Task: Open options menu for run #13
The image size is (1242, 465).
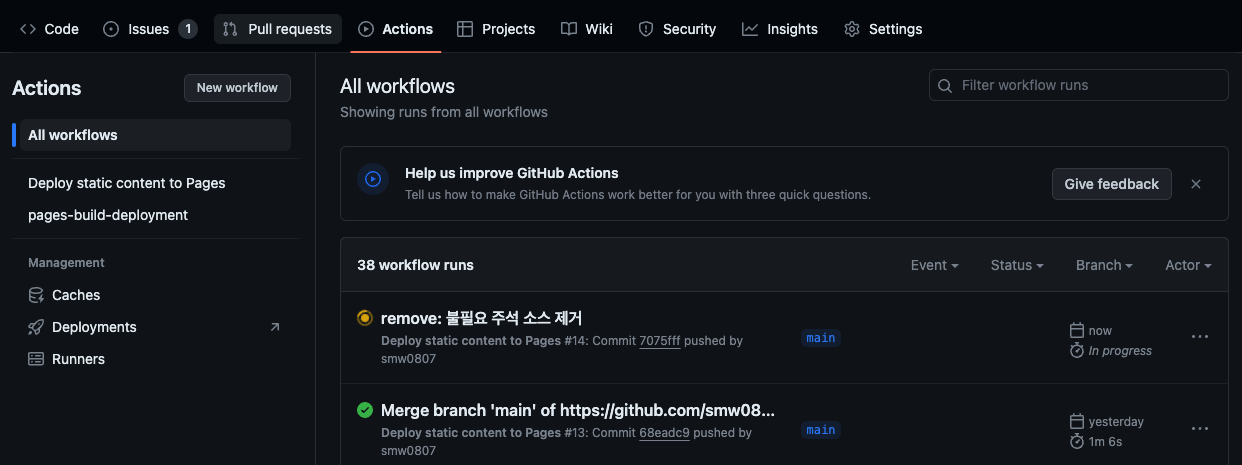Action: [1200, 429]
